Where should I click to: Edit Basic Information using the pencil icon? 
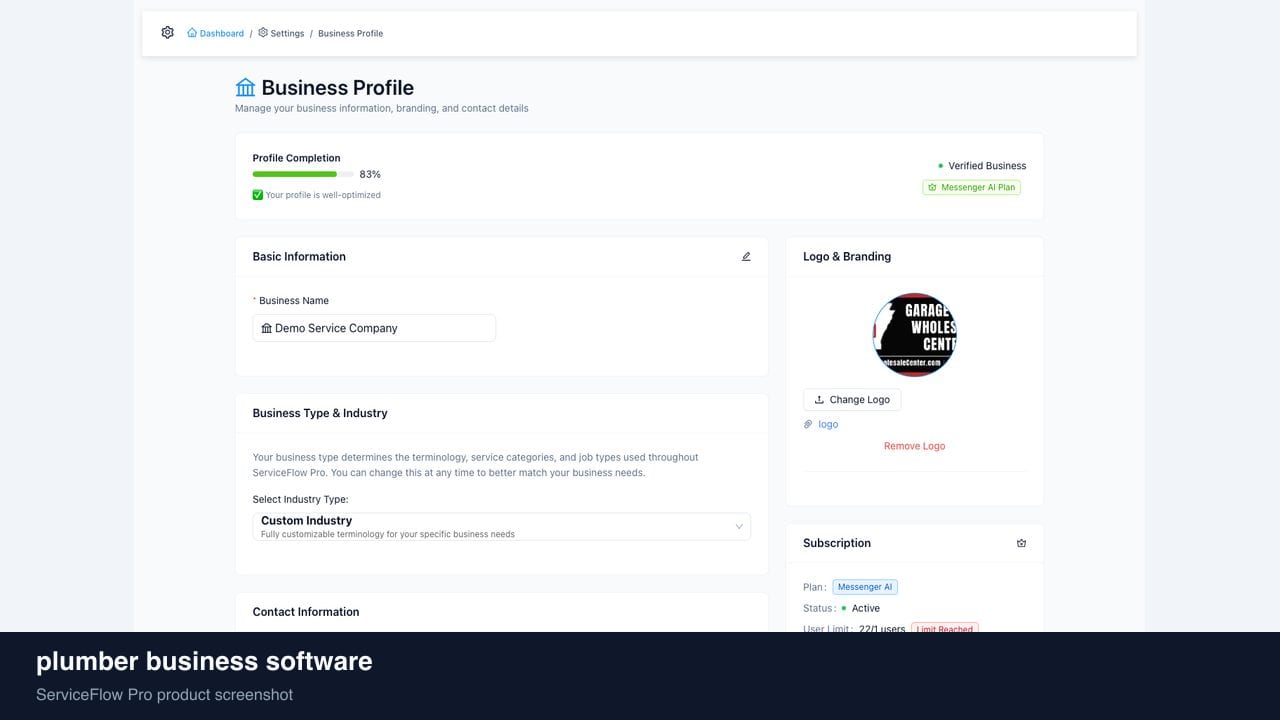[x=746, y=257]
